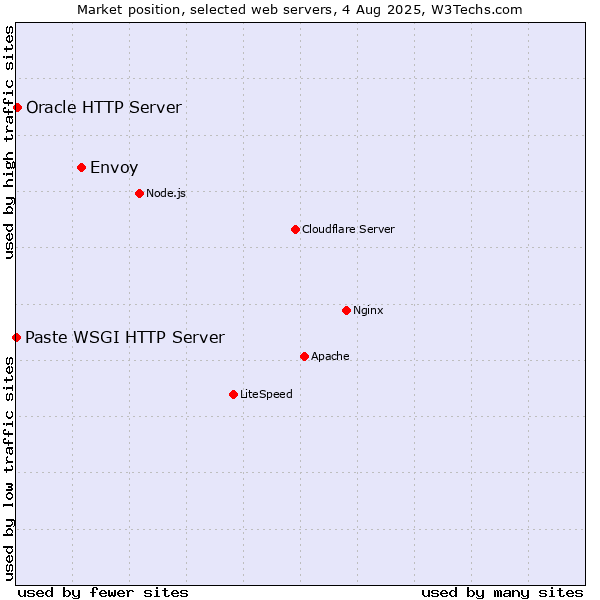
Task: Click the 'Envoy' label
Action: pyautogui.click(x=114, y=168)
